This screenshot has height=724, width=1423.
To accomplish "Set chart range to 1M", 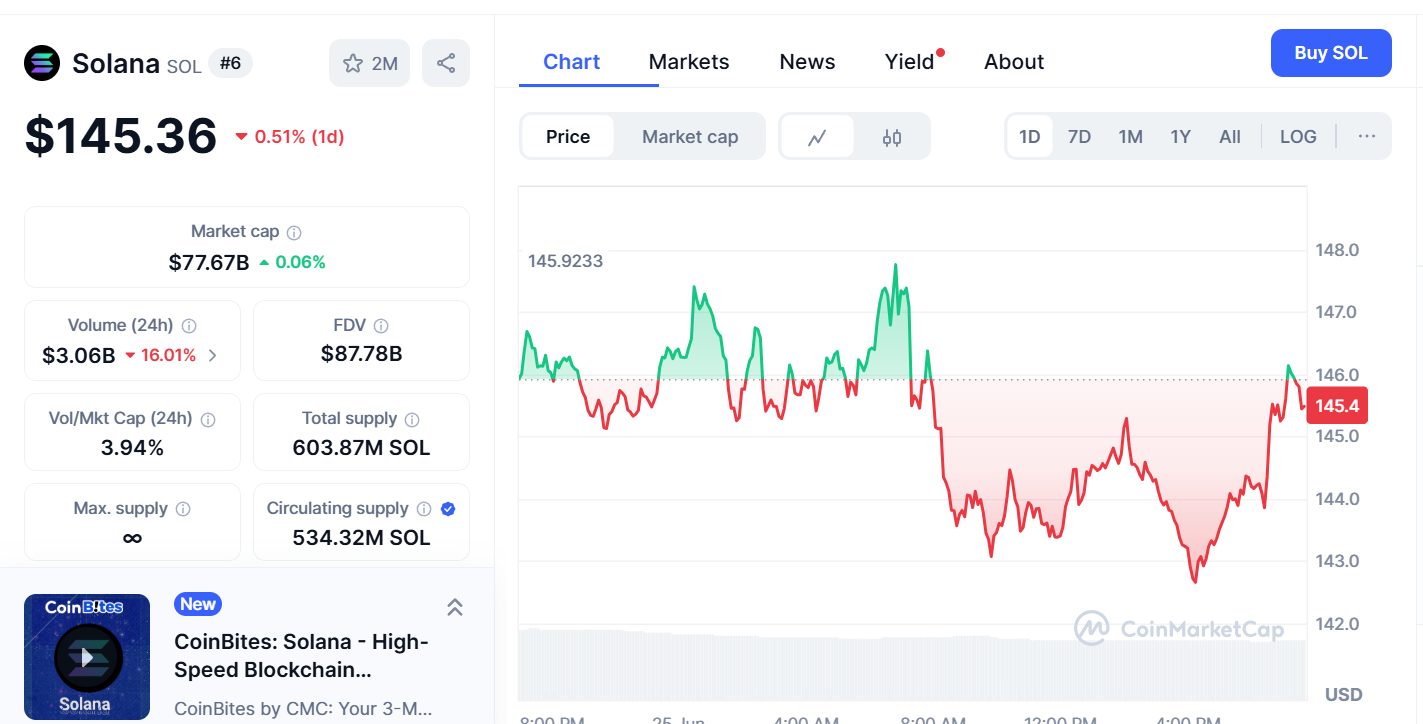I will point(1130,137).
